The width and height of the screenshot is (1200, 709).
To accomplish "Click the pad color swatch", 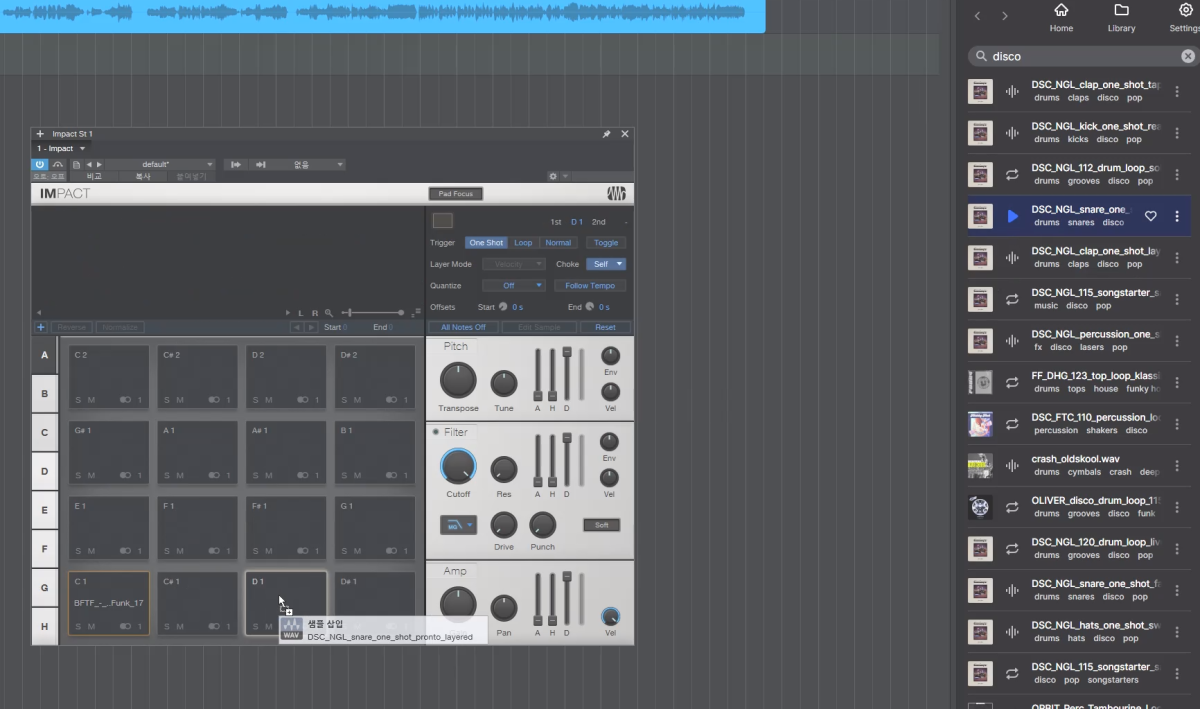I will (442, 221).
